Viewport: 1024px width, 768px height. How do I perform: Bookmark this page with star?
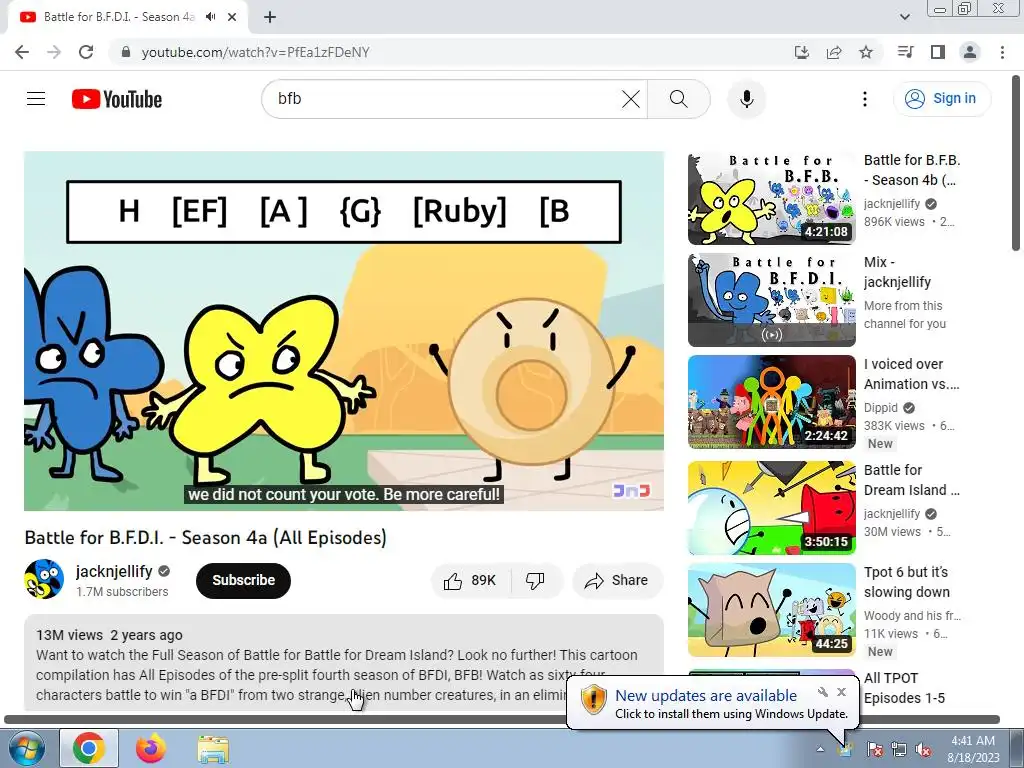[866, 52]
